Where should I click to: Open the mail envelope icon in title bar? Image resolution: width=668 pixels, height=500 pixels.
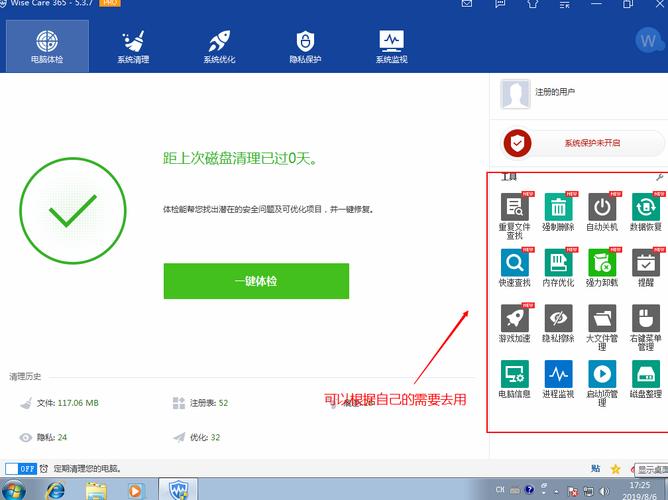(x=467, y=3)
